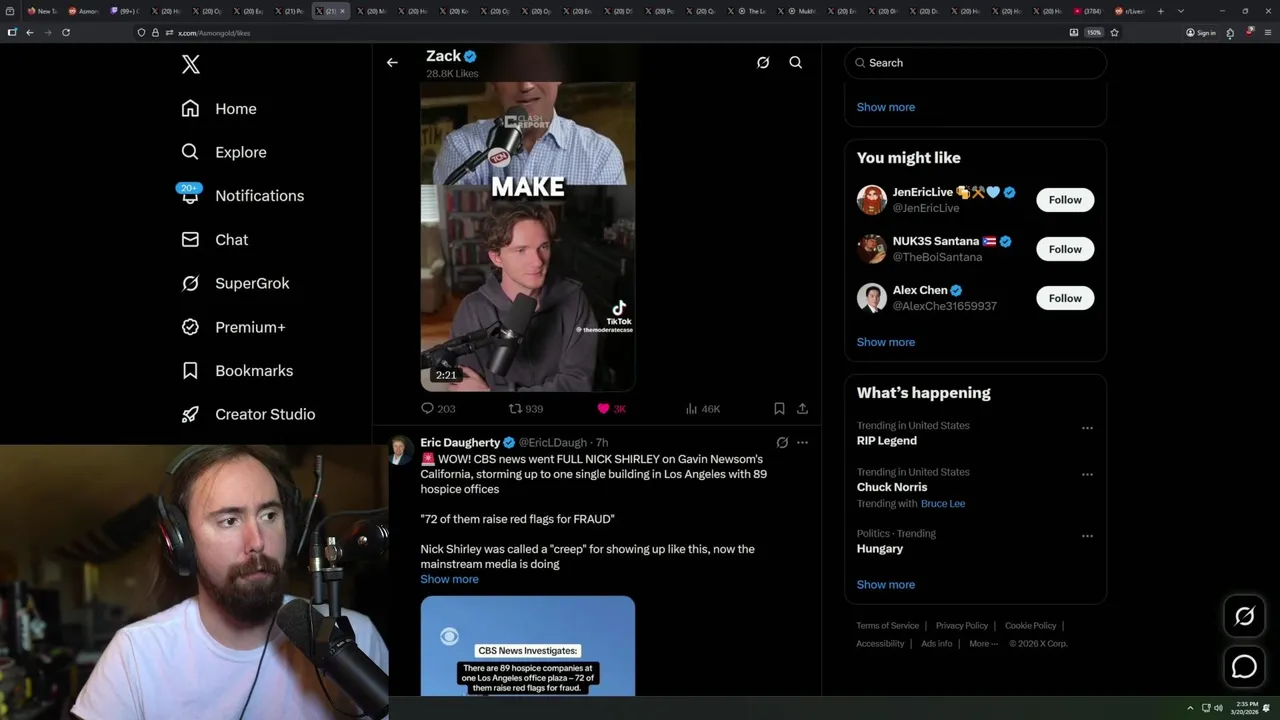This screenshot has width=1280, height=720.
Task: Open the Cookie Policy link
Action: click(x=1030, y=625)
